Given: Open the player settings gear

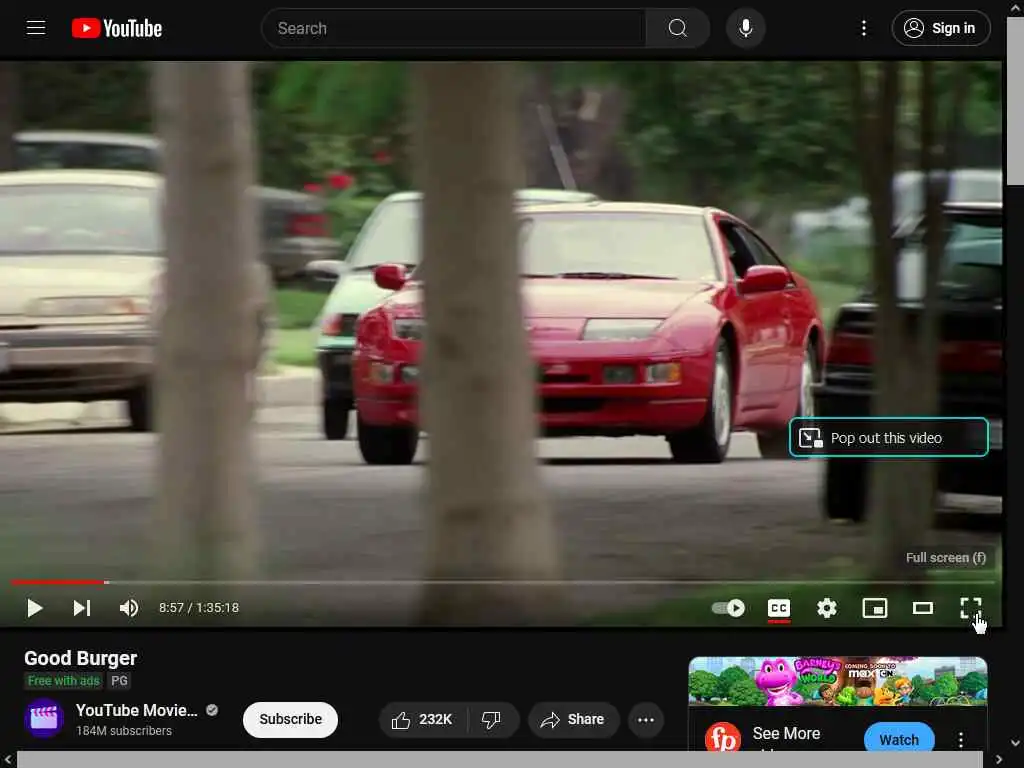Looking at the screenshot, I should tap(827, 608).
